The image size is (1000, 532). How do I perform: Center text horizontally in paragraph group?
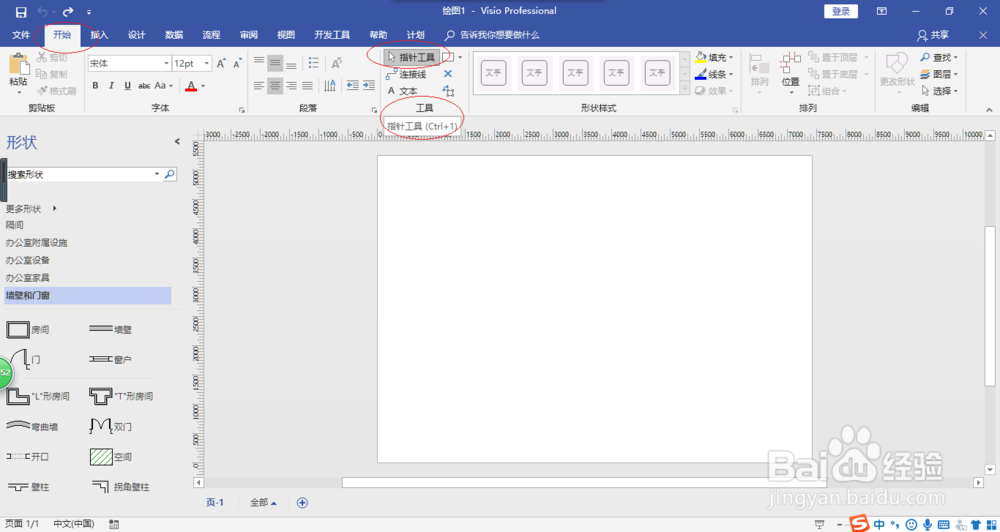click(275, 85)
